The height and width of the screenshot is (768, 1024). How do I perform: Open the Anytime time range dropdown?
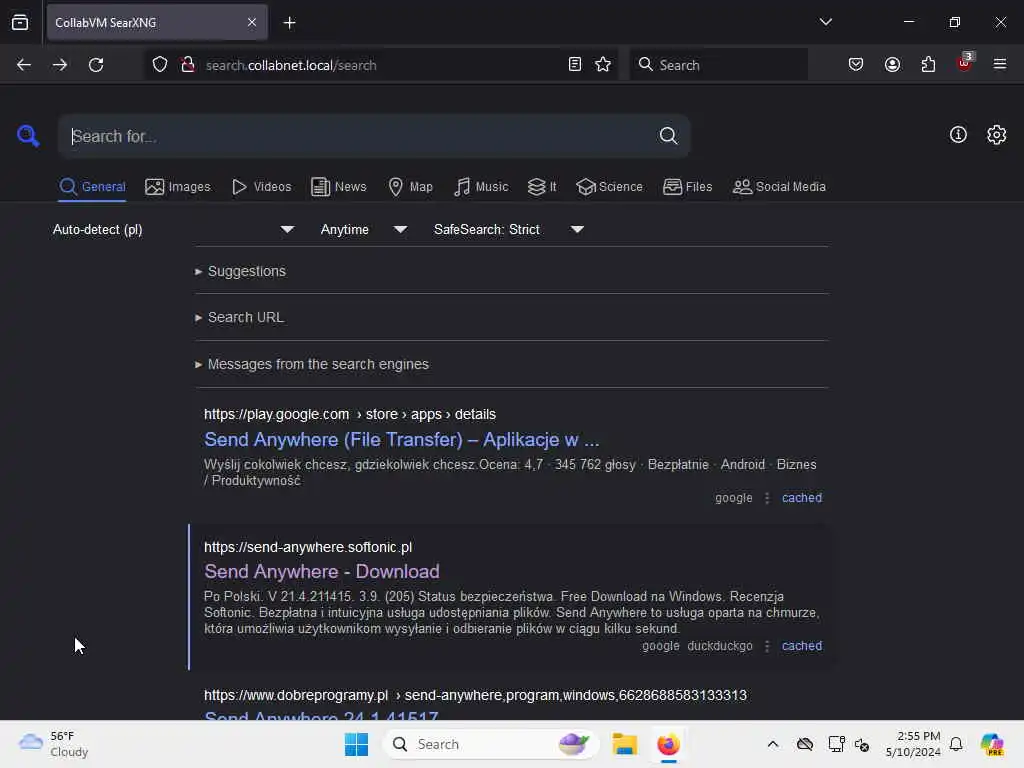(364, 229)
